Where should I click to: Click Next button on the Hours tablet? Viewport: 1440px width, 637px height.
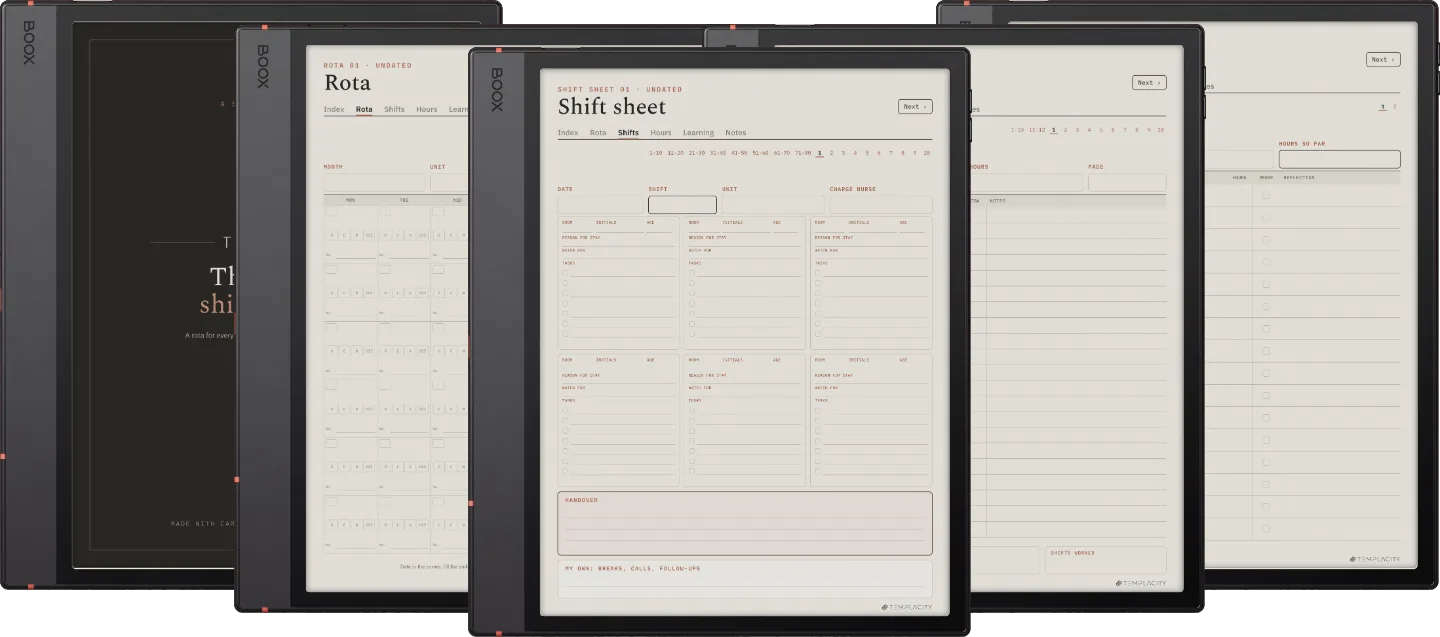[1149, 83]
